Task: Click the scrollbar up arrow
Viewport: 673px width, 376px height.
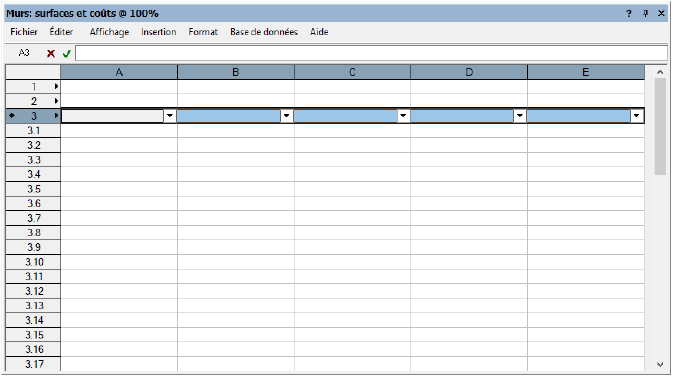Action: [660, 72]
